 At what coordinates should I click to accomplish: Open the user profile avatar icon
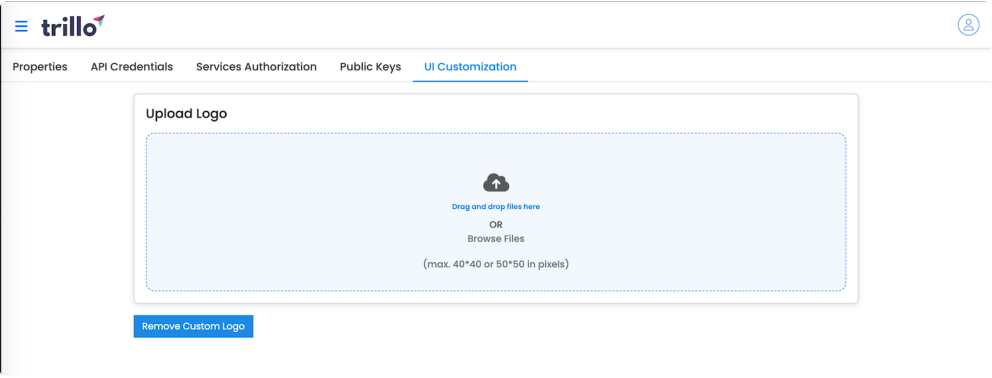pyautogui.click(x=968, y=25)
